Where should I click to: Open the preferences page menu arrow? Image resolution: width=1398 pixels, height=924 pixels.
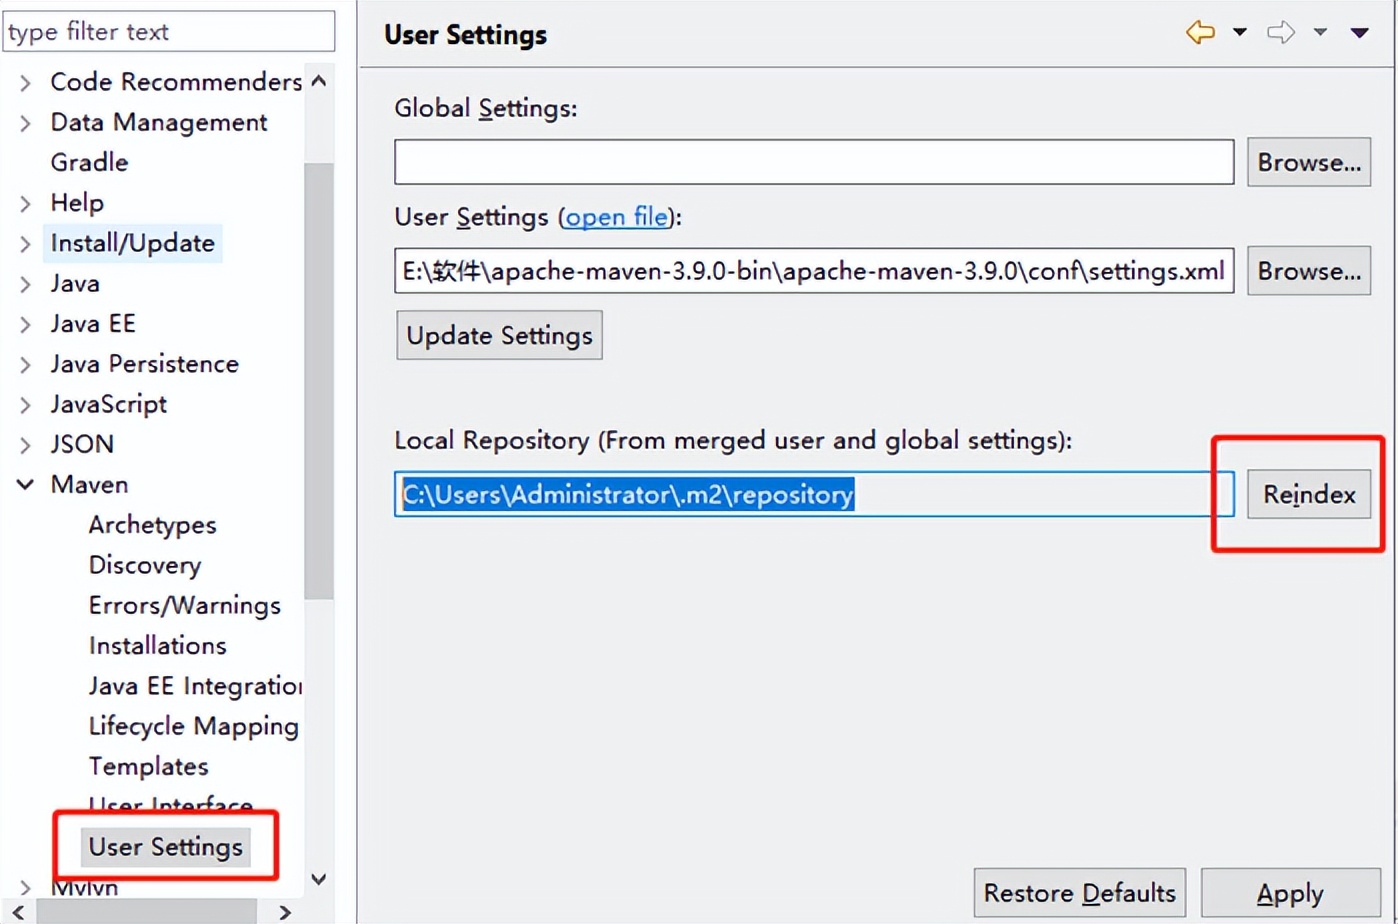(x=1361, y=31)
